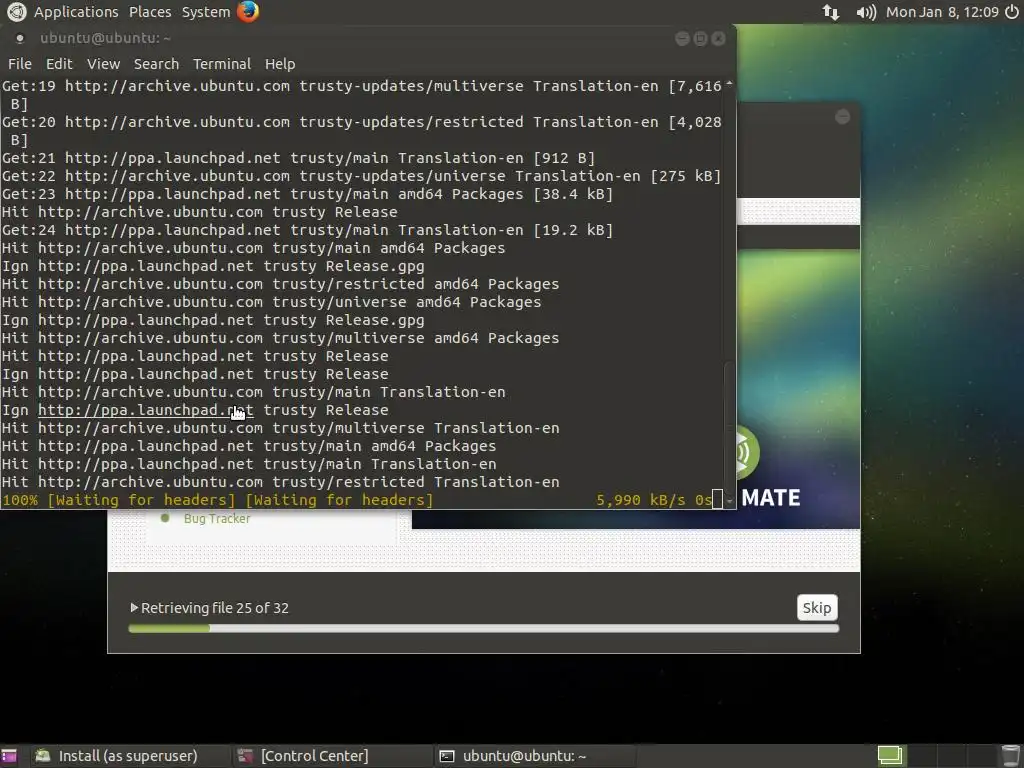Close the terminal window
Screen dimensions: 1024x768
718,39
